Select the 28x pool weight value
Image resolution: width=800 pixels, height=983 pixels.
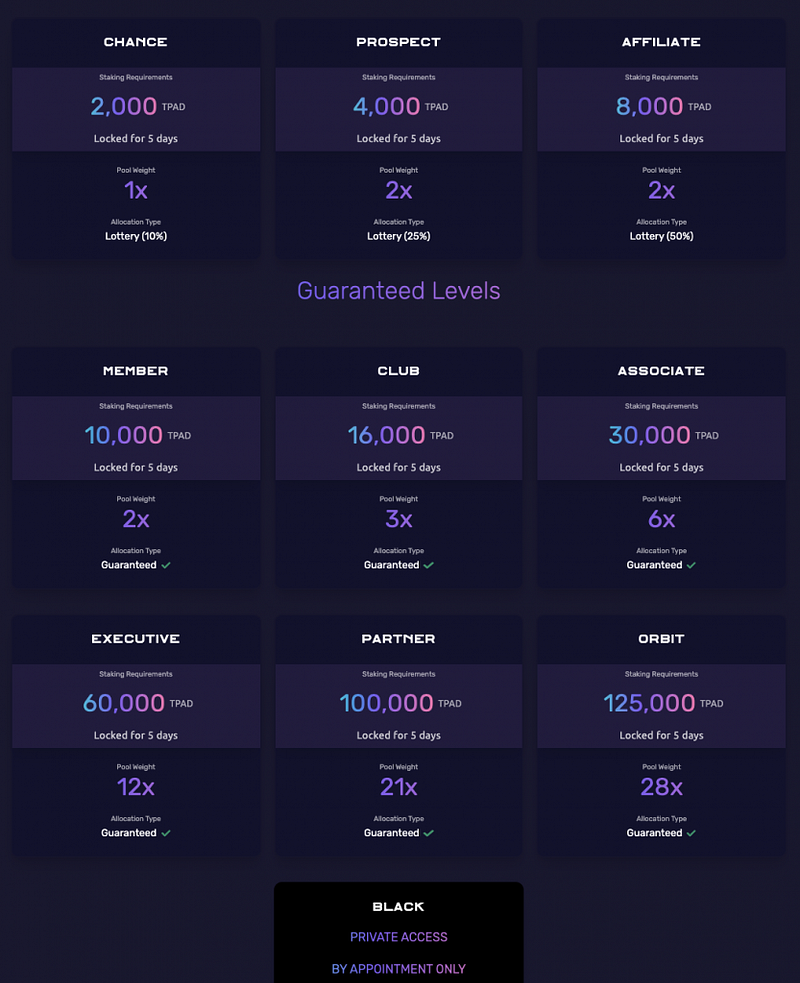[661, 787]
